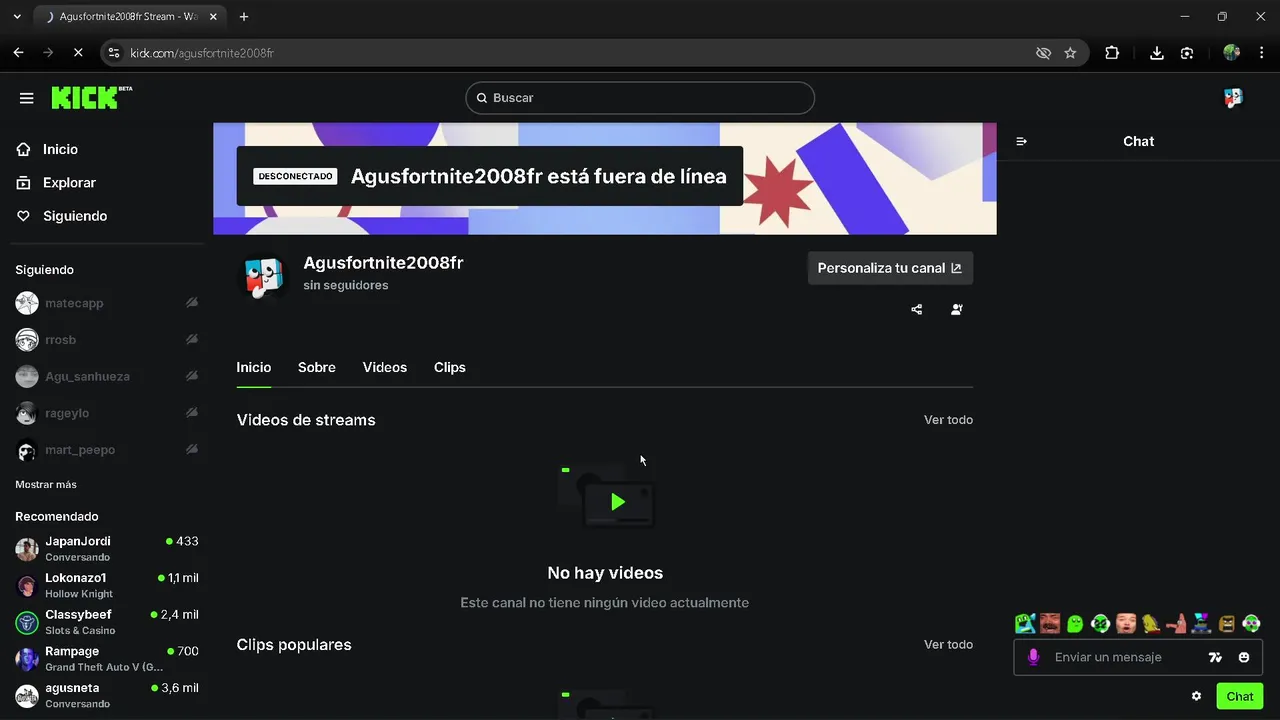Go back with browser back arrow
The image size is (1280, 720).
pos(18,53)
